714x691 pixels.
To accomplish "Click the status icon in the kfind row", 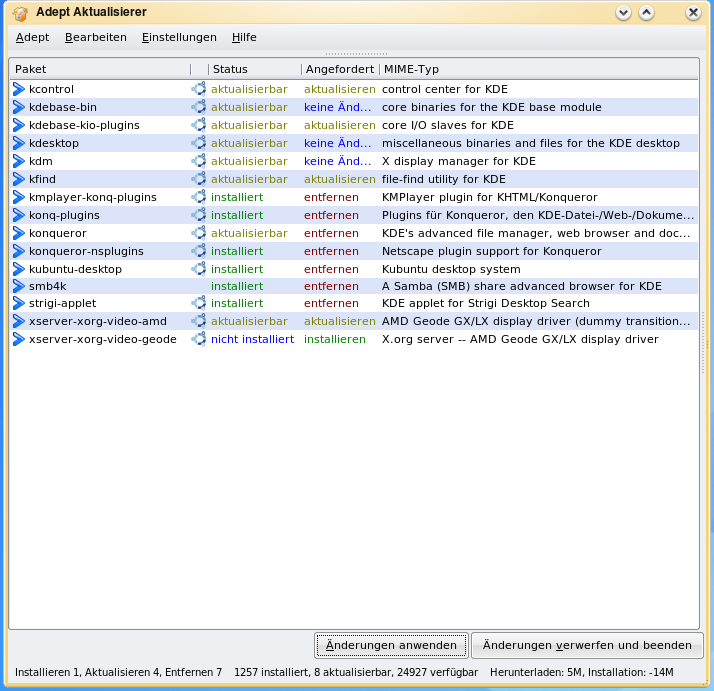I will 198,179.
